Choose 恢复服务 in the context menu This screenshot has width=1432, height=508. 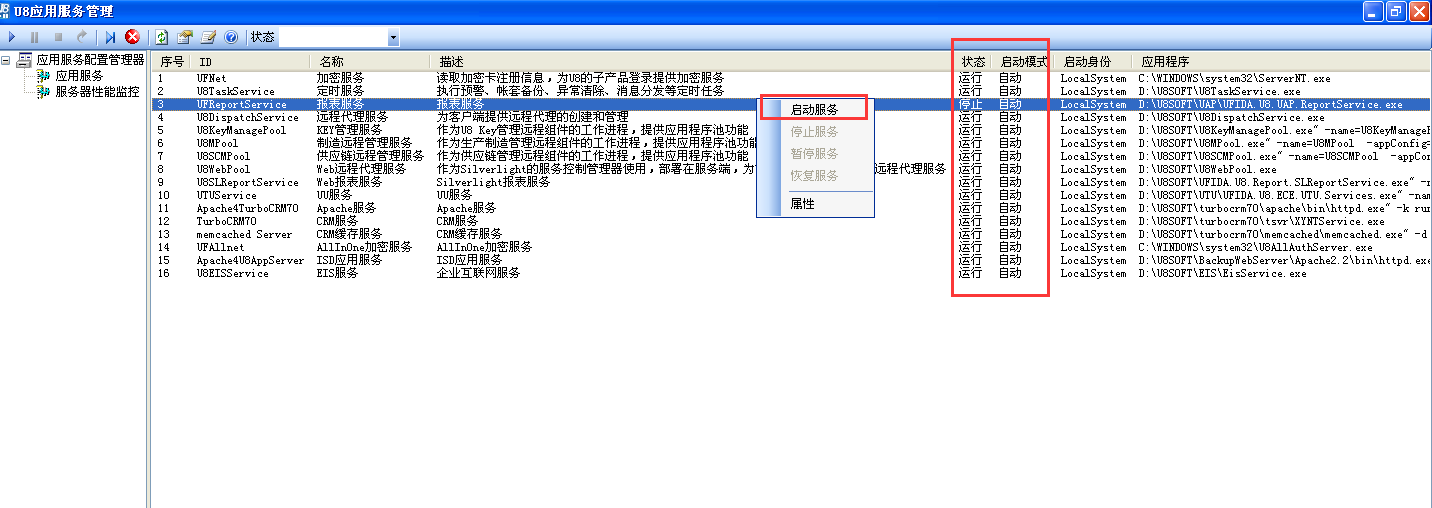click(x=814, y=175)
